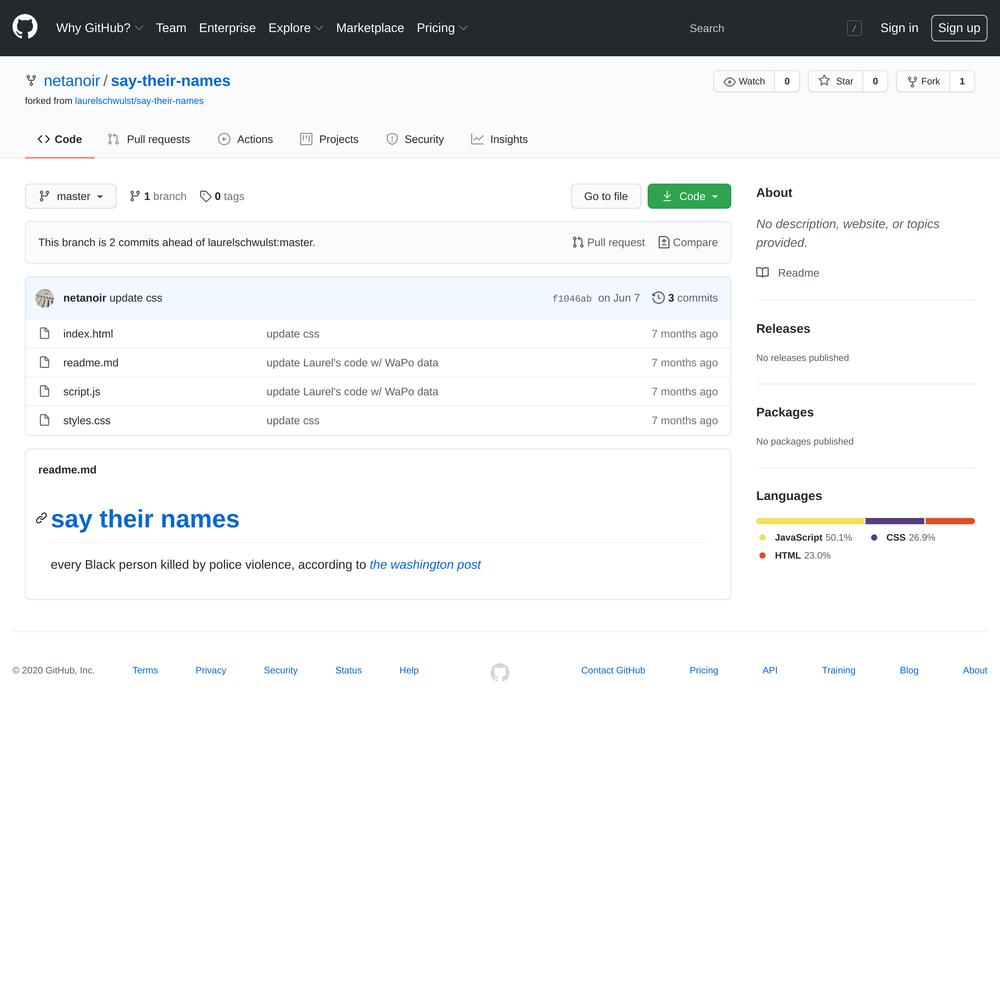
Task: Click yellow JavaScript segment of language bar
Action: [810, 521]
